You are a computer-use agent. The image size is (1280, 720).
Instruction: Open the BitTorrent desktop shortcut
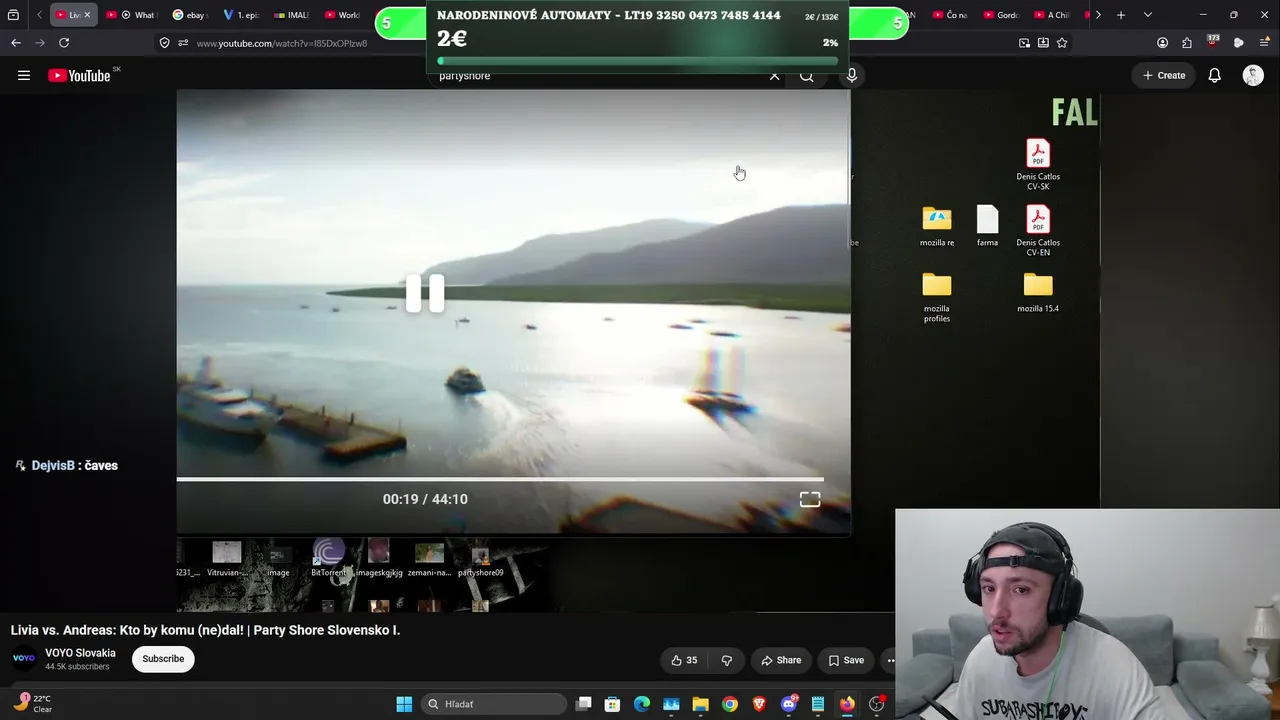329,558
